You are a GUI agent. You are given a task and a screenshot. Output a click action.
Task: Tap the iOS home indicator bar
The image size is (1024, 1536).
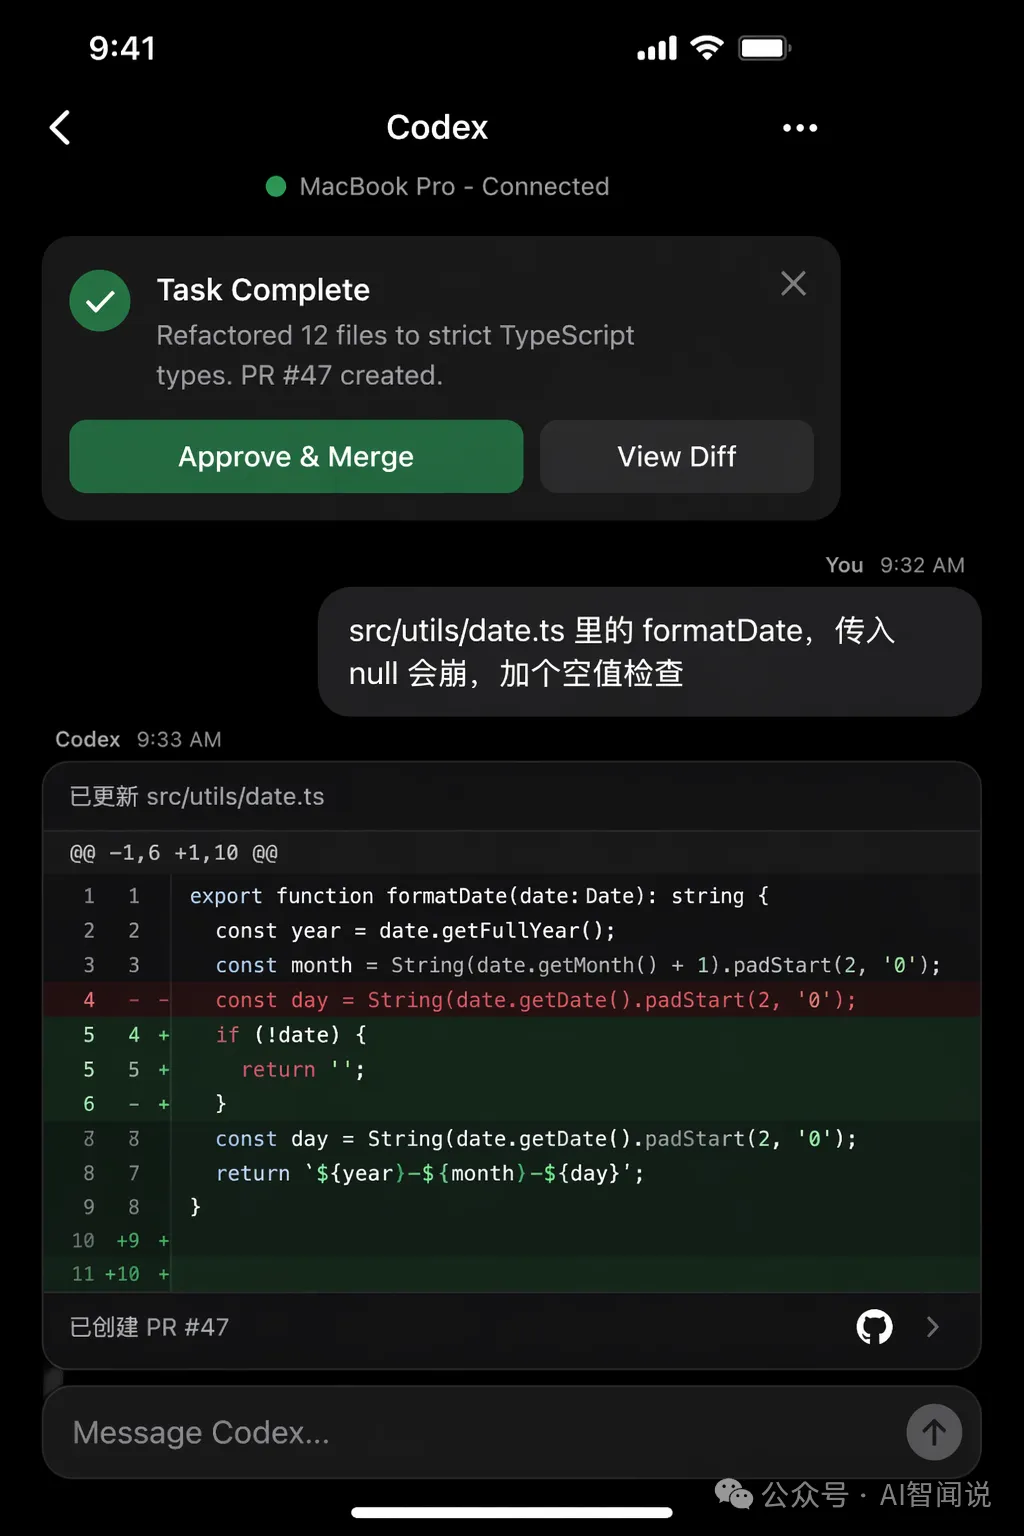pos(512,1512)
